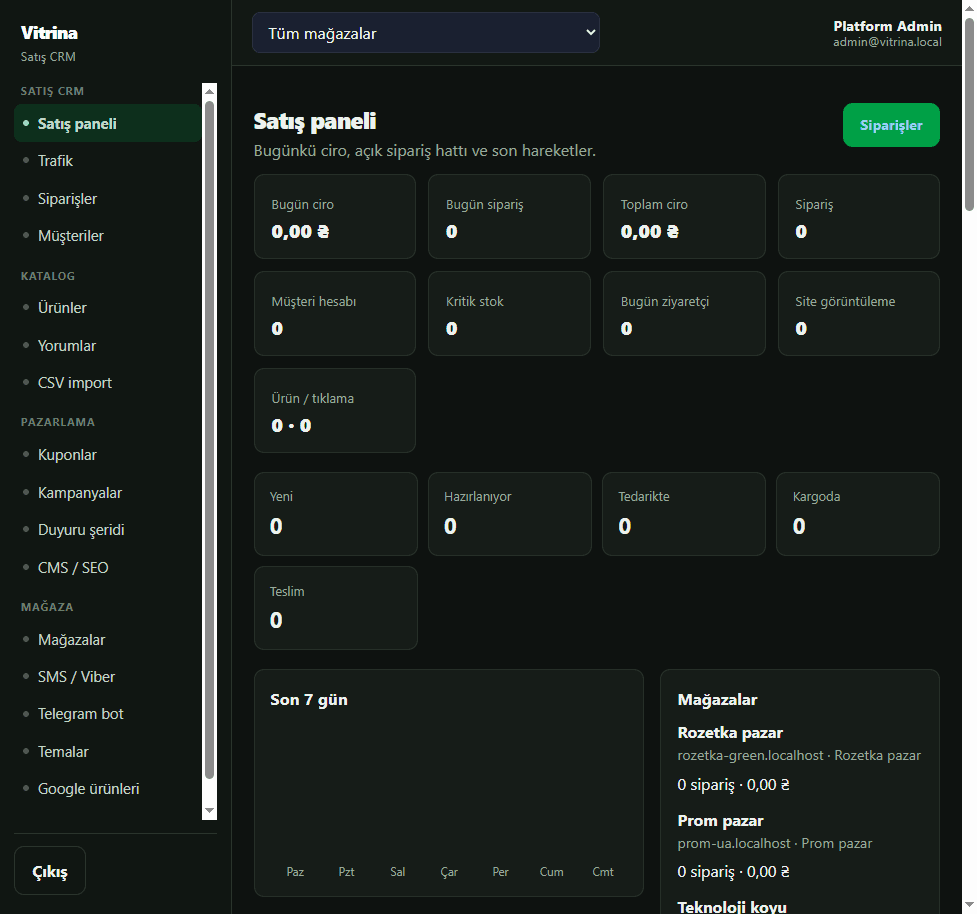Click the Hazırlanıyor status card
Viewport: 977px width, 914px height.
510,514
